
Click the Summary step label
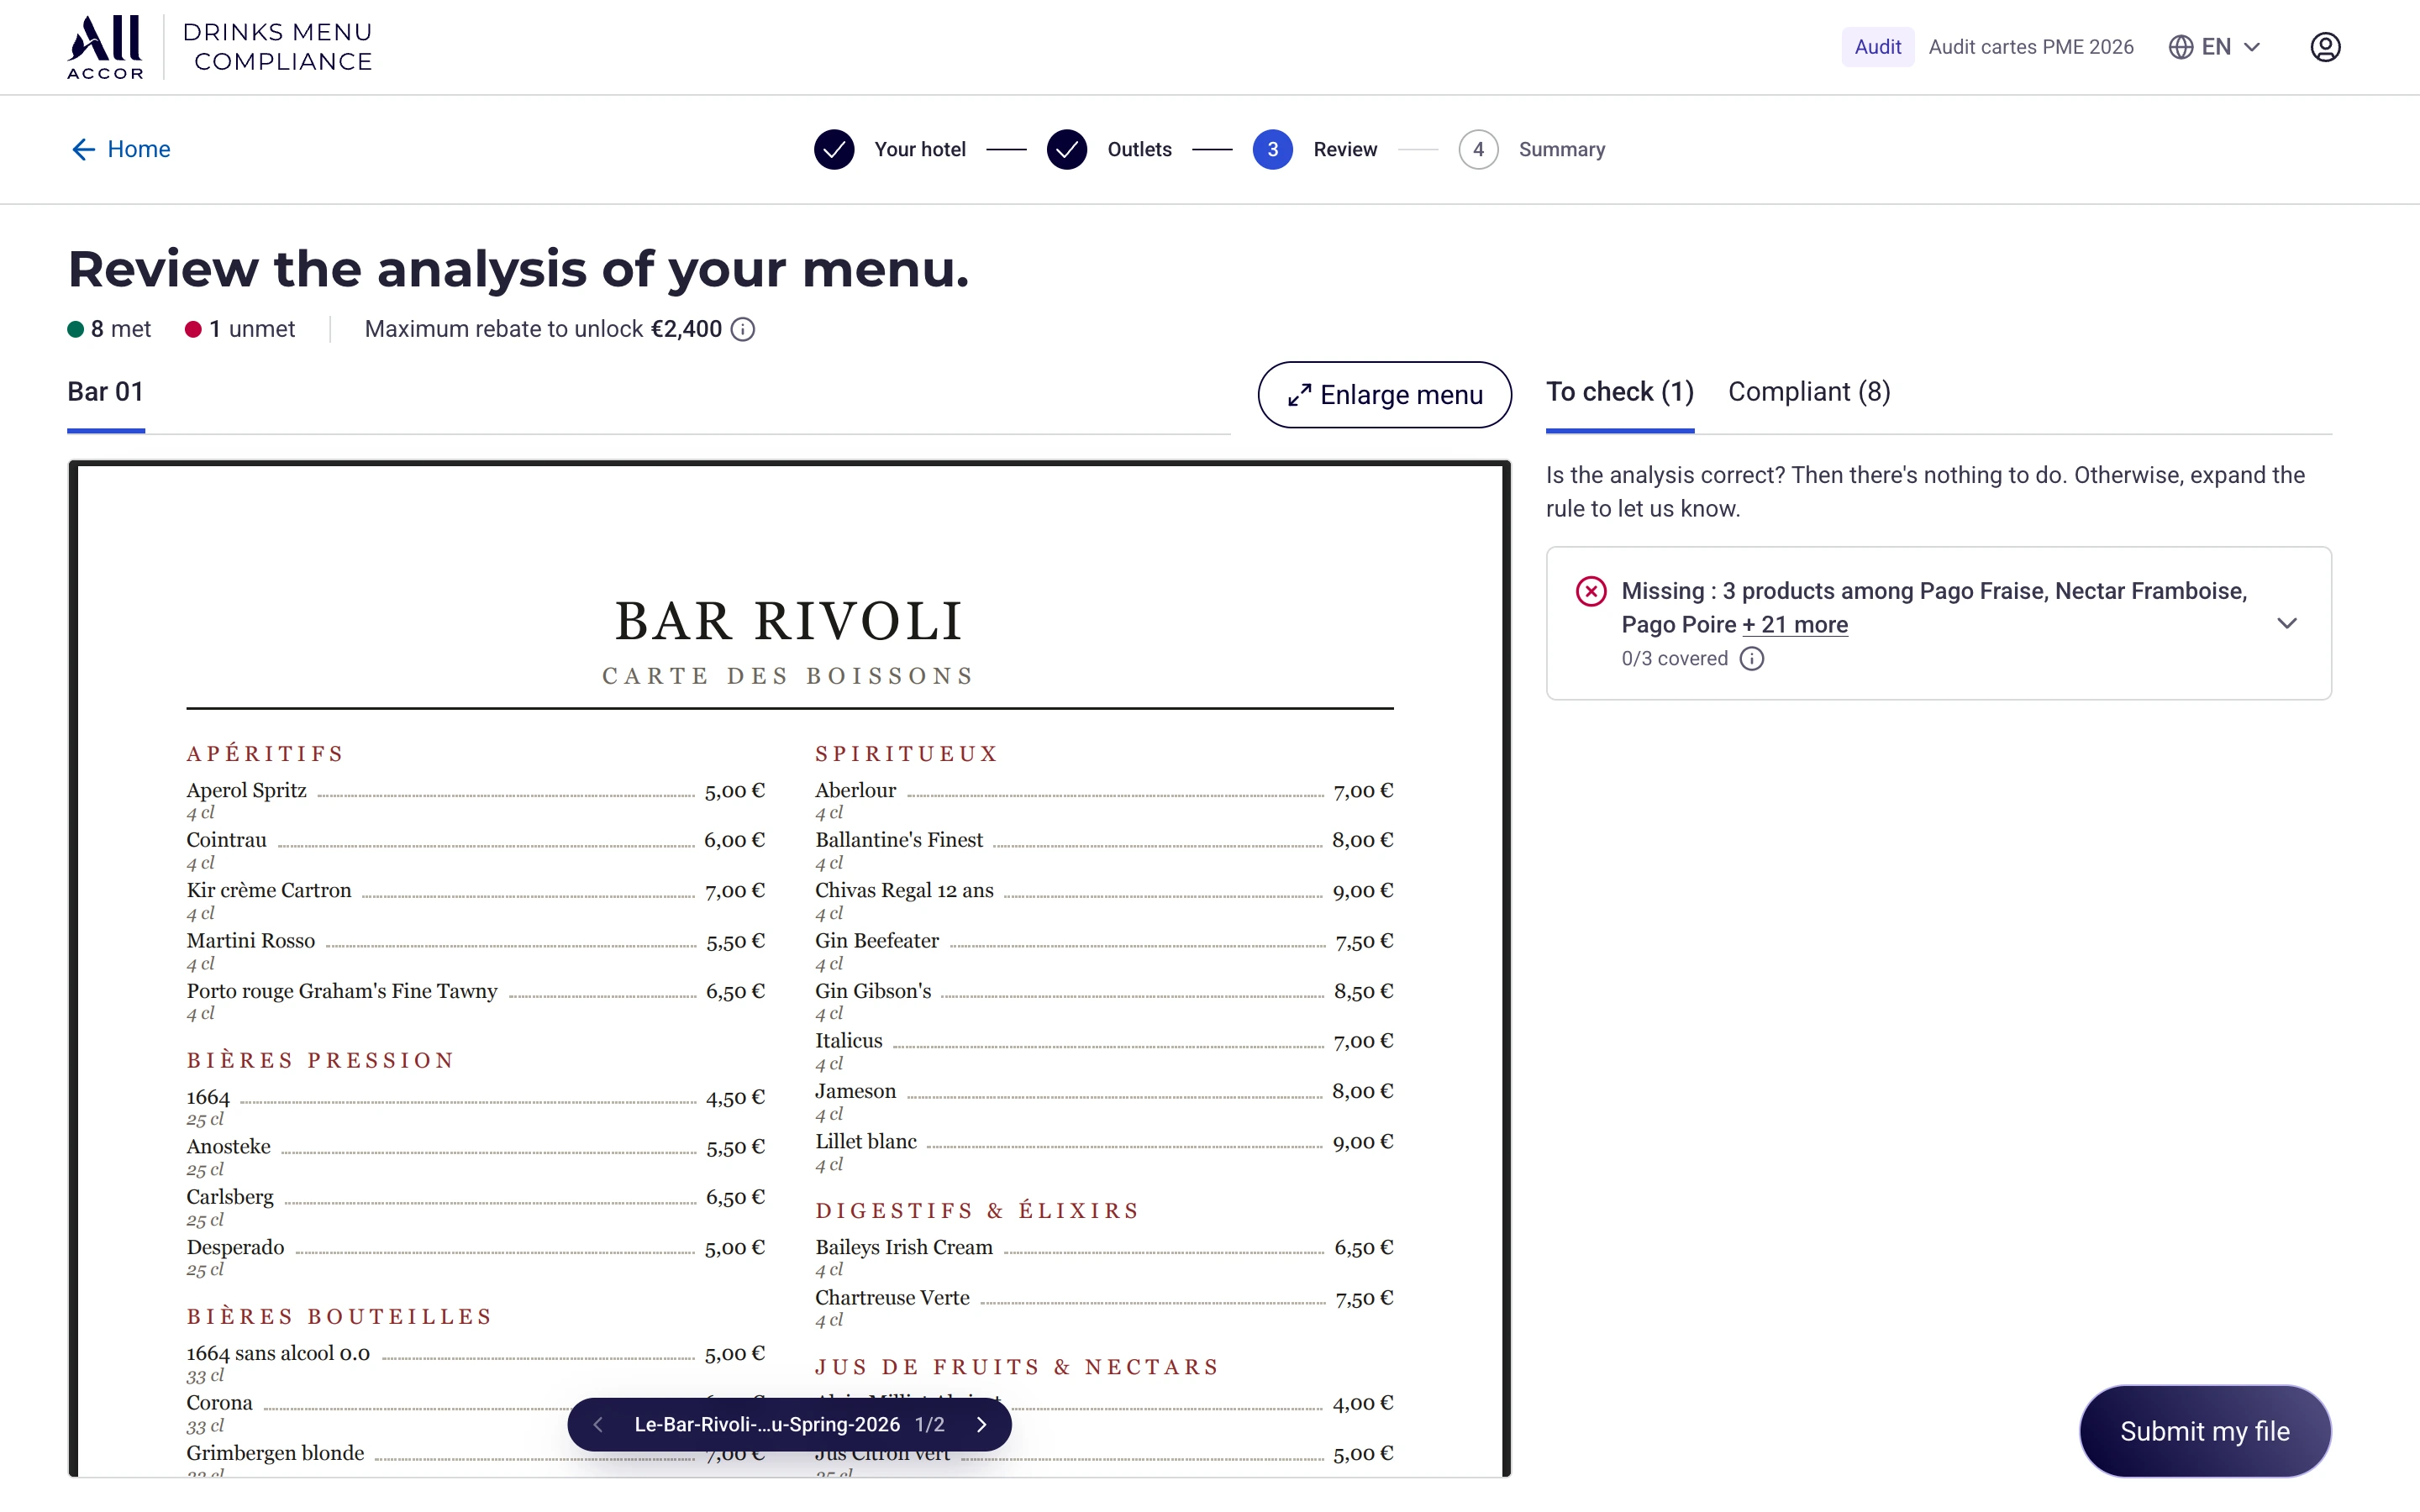pos(1561,149)
